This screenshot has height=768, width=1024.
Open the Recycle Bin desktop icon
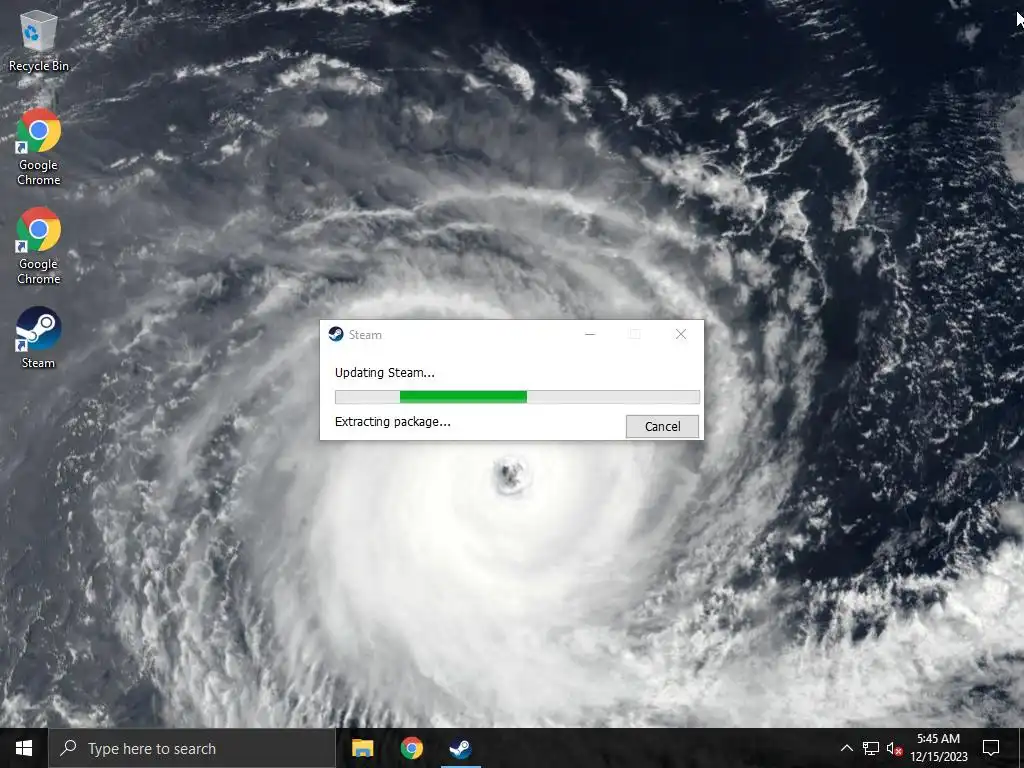pos(39,40)
